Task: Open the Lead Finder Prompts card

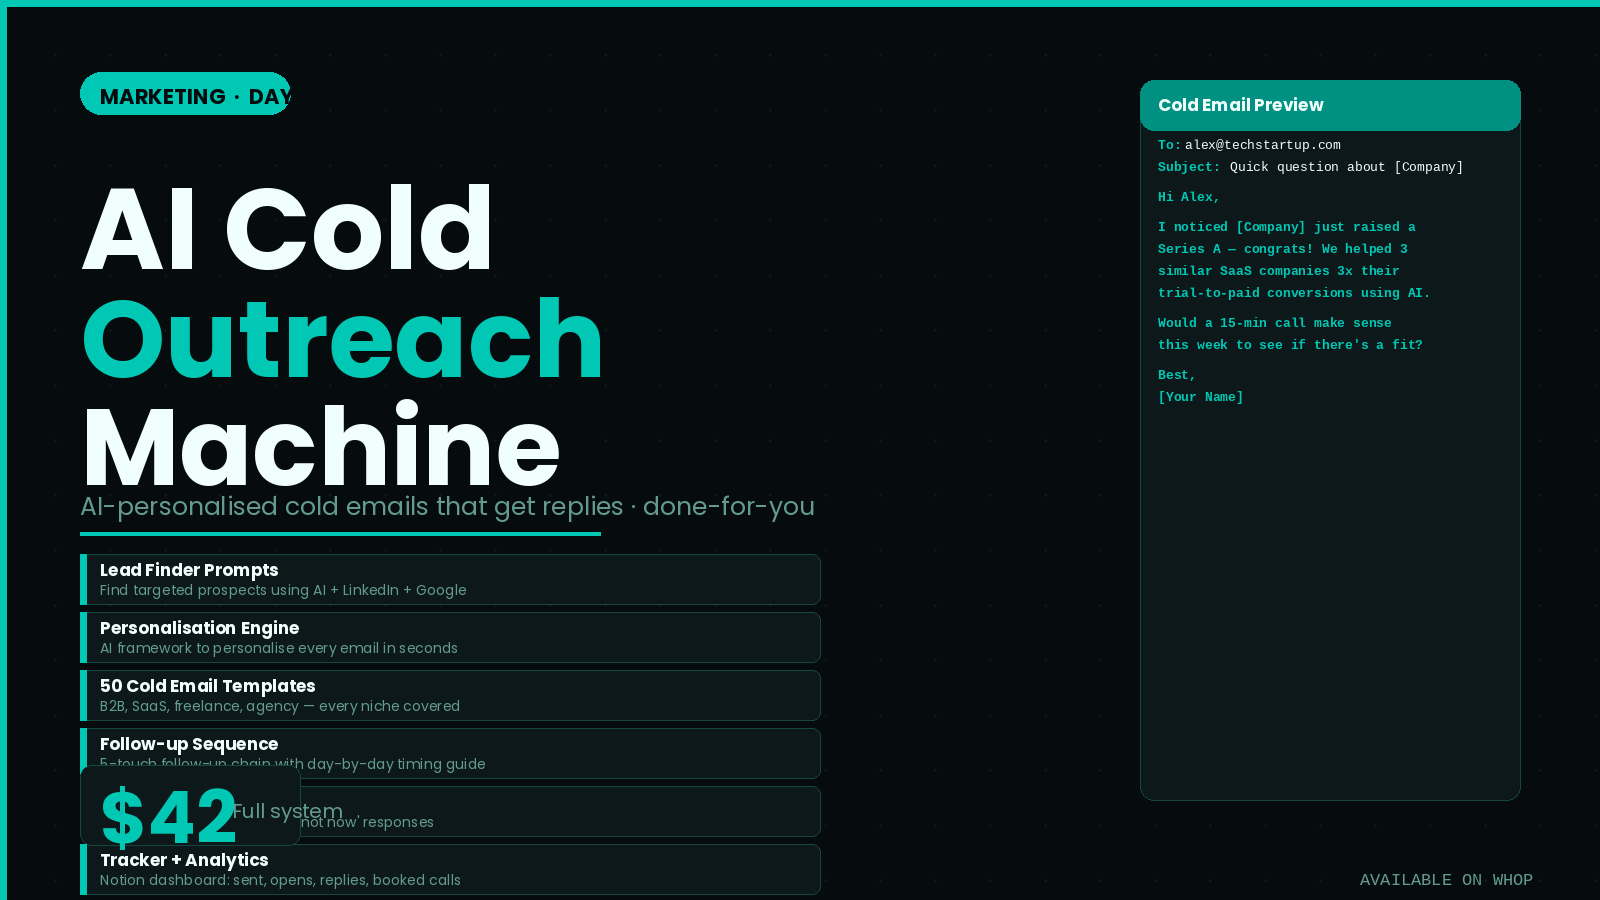Action: coord(450,580)
